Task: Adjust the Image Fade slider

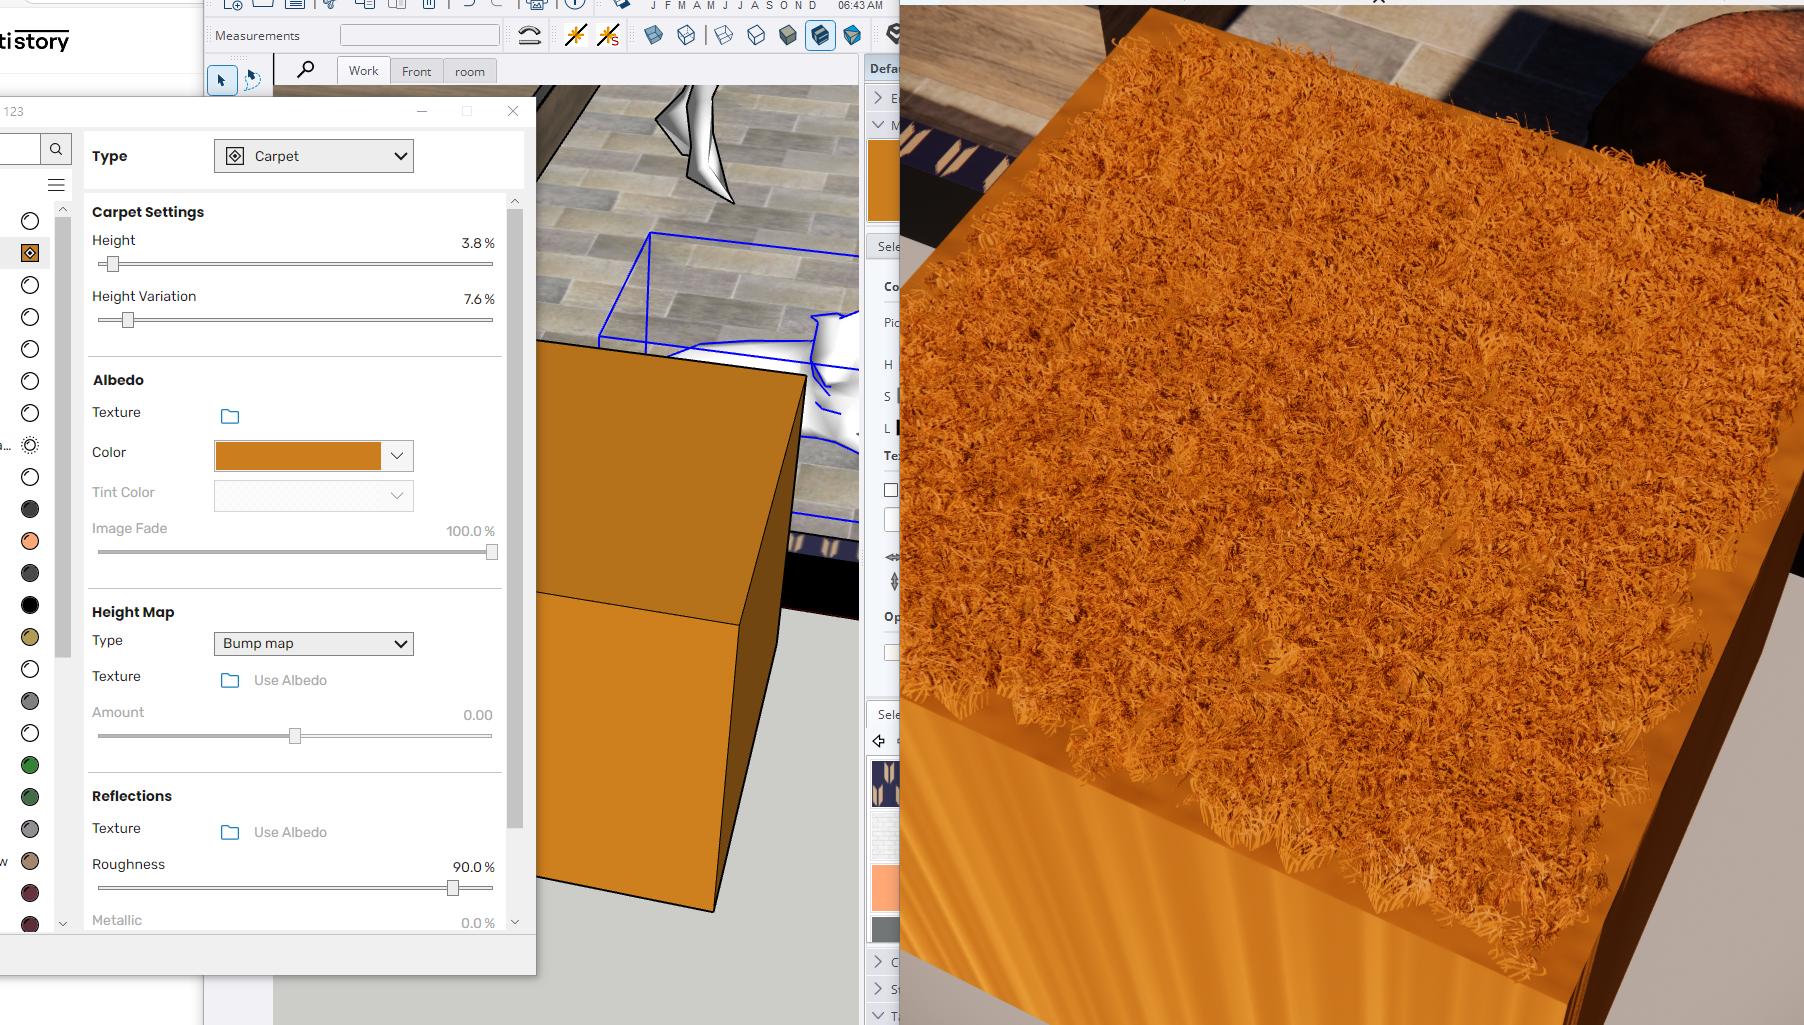Action: click(x=492, y=552)
